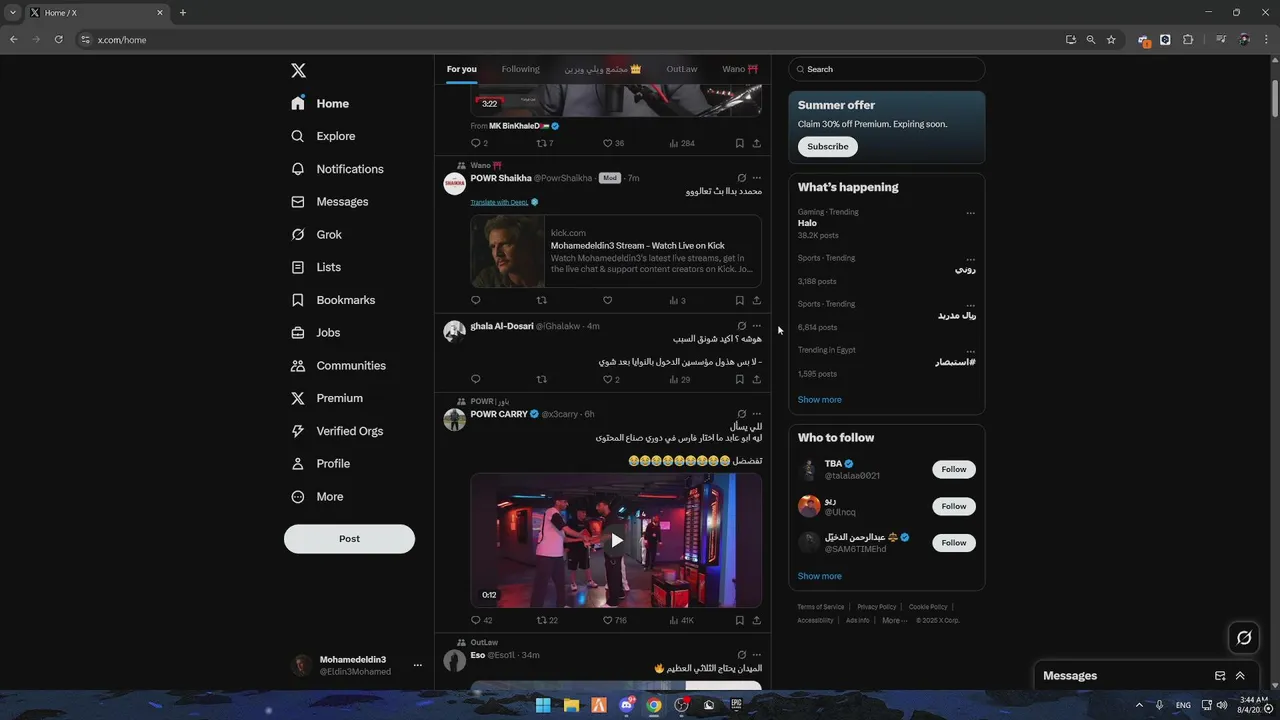Switch to the OutLaw tab

pos(682,69)
